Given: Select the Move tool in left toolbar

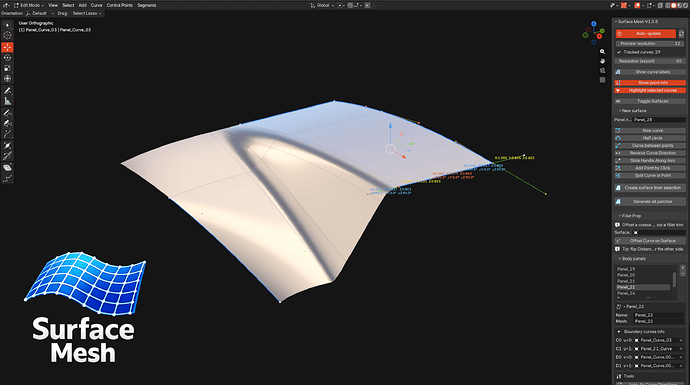Looking at the screenshot, I should (x=7, y=47).
